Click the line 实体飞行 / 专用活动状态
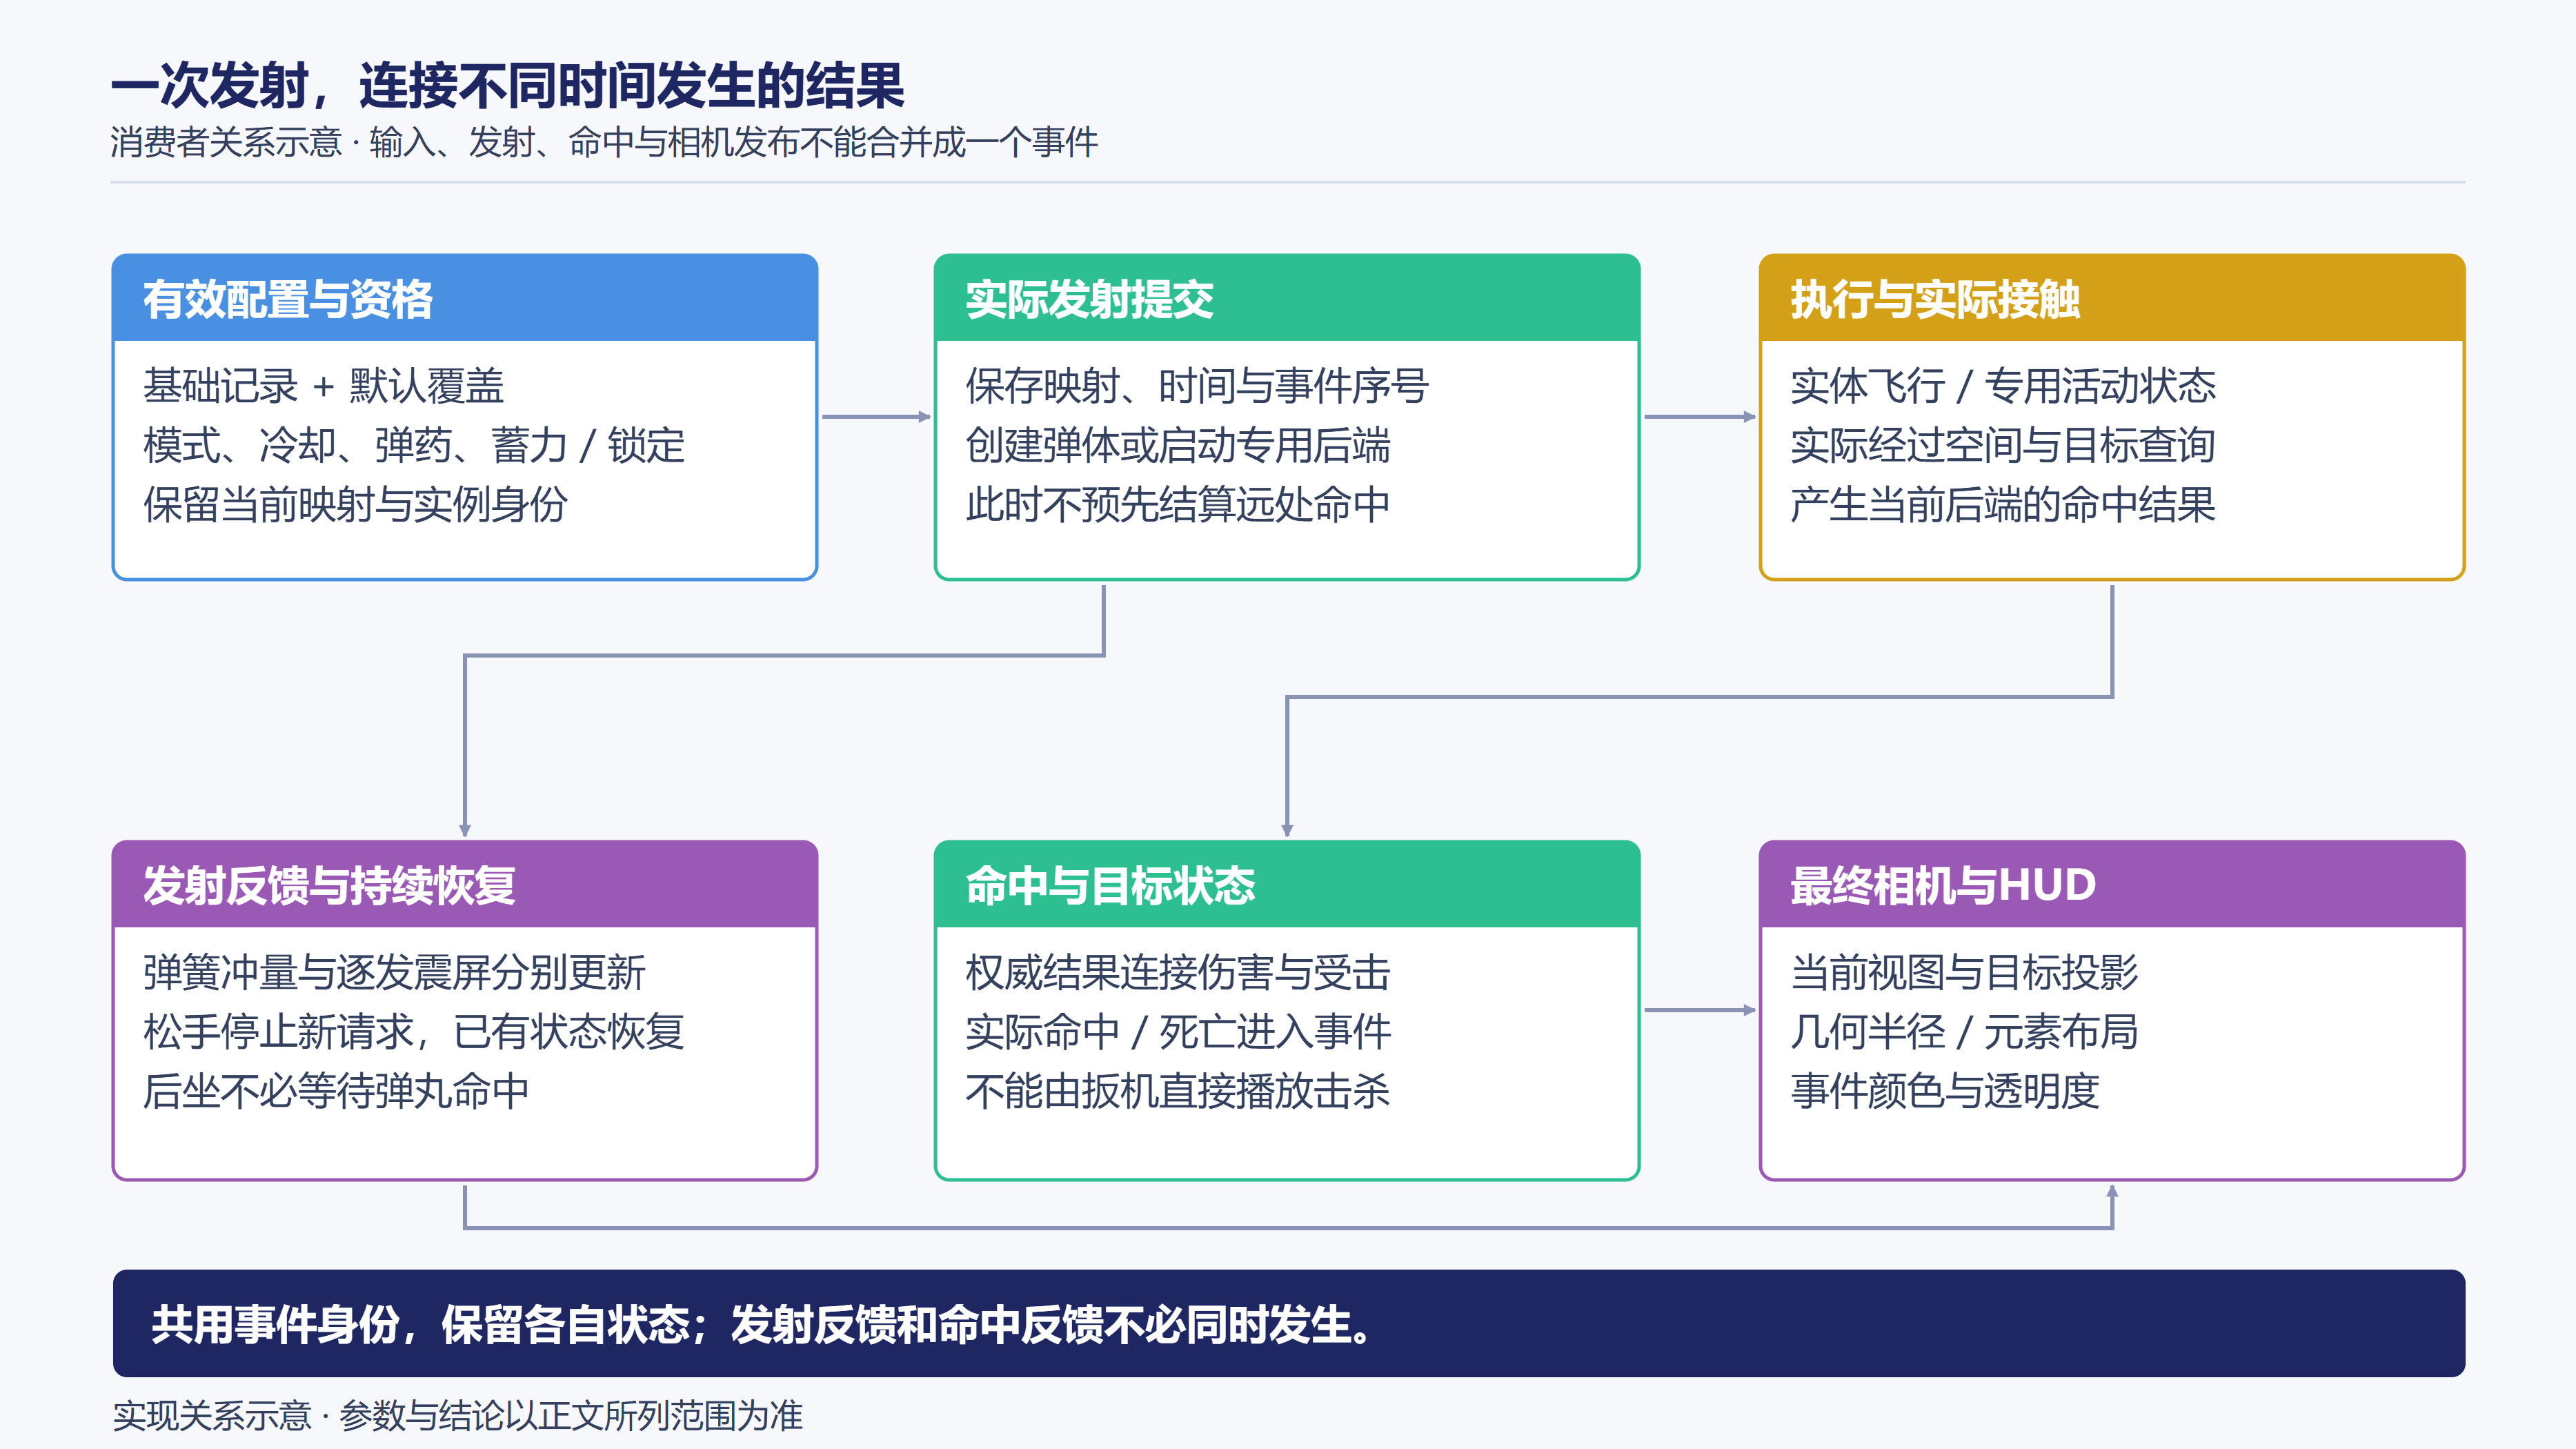2576x1449 pixels. pyautogui.click(x=2003, y=386)
